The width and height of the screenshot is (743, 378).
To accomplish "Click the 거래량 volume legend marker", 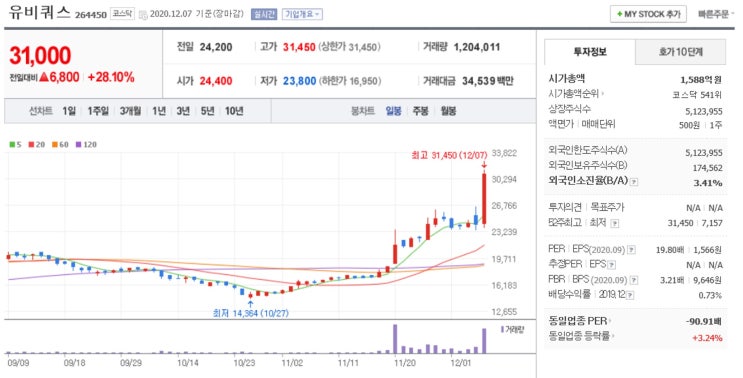I will pos(502,329).
